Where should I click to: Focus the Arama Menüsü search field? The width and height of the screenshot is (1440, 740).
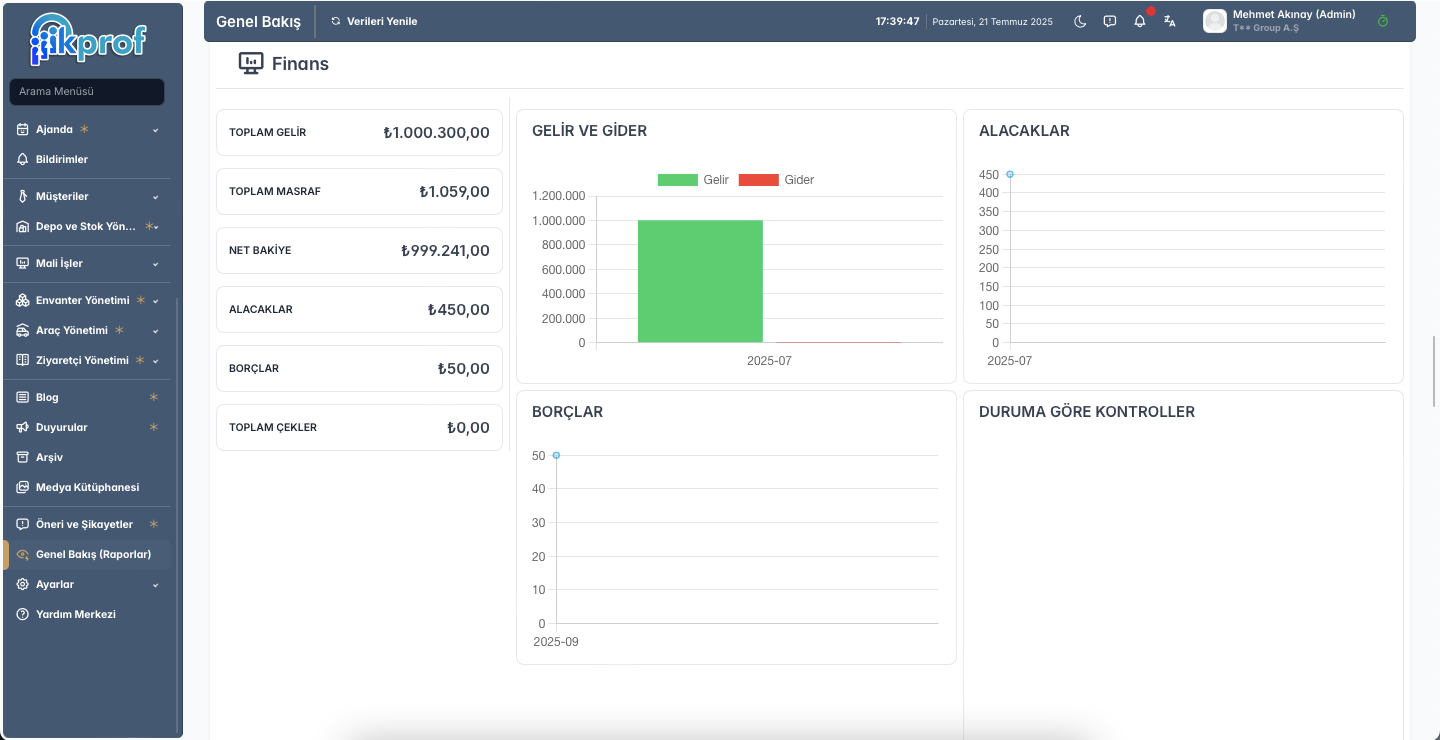point(87,92)
